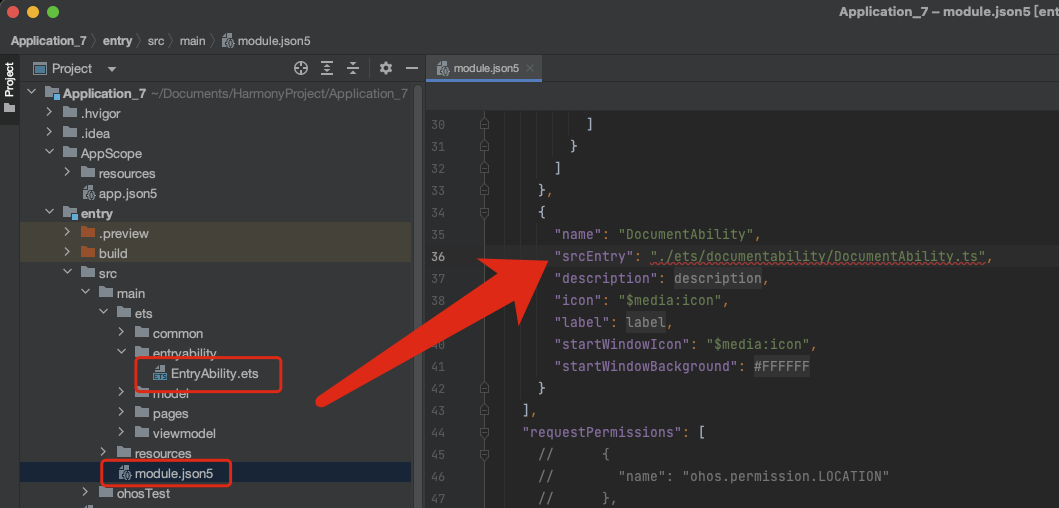Click the orange .preview folder icon

click(x=88, y=233)
